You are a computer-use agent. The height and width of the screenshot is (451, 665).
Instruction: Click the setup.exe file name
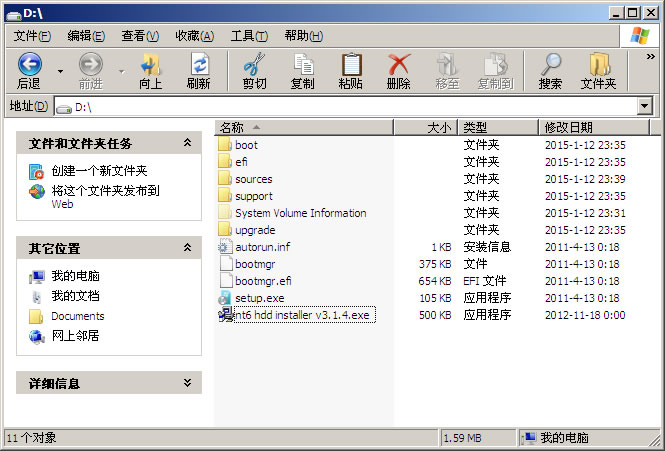[x=260, y=298]
